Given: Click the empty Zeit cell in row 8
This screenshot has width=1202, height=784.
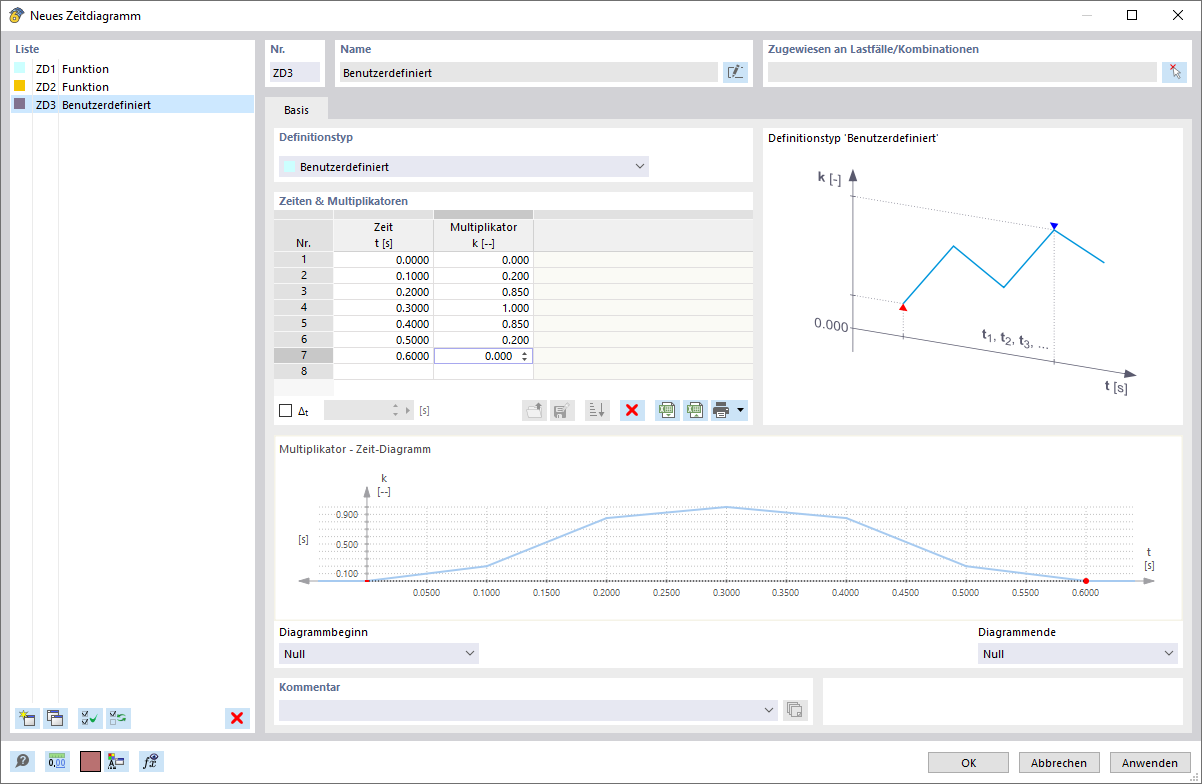Looking at the screenshot, I should [x=383, y=371].
